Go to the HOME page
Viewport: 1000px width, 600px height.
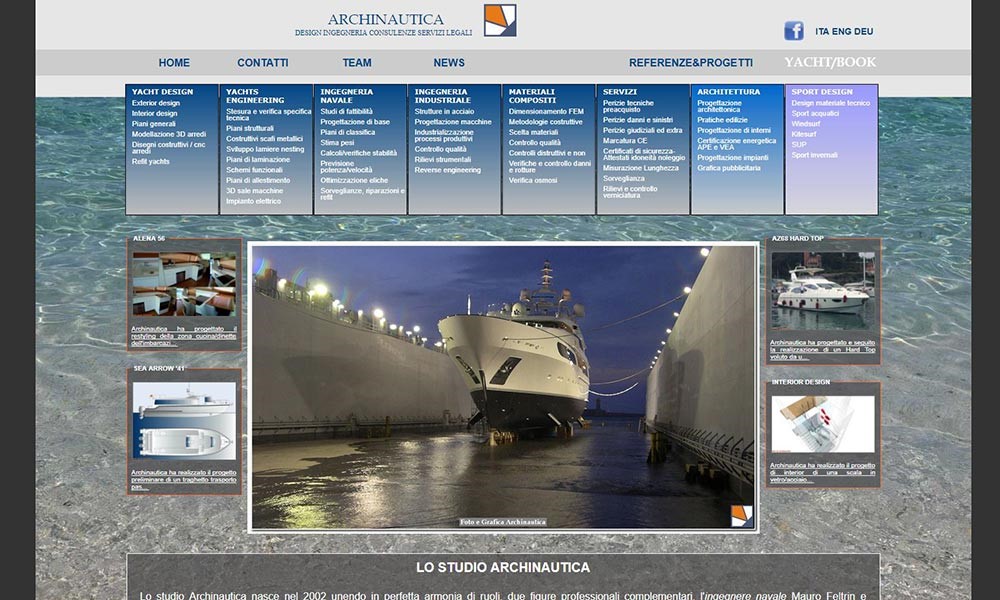tap(174, 62)
